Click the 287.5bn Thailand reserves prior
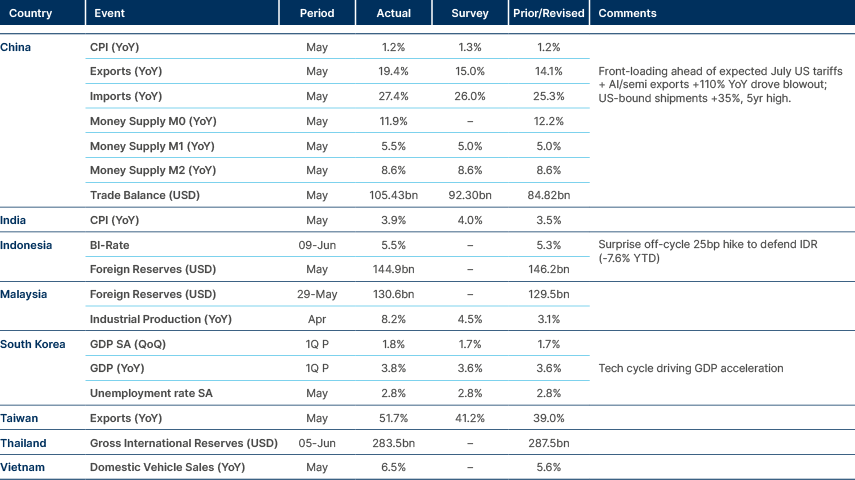Viewport: 855px width, 480px height. 549,443
